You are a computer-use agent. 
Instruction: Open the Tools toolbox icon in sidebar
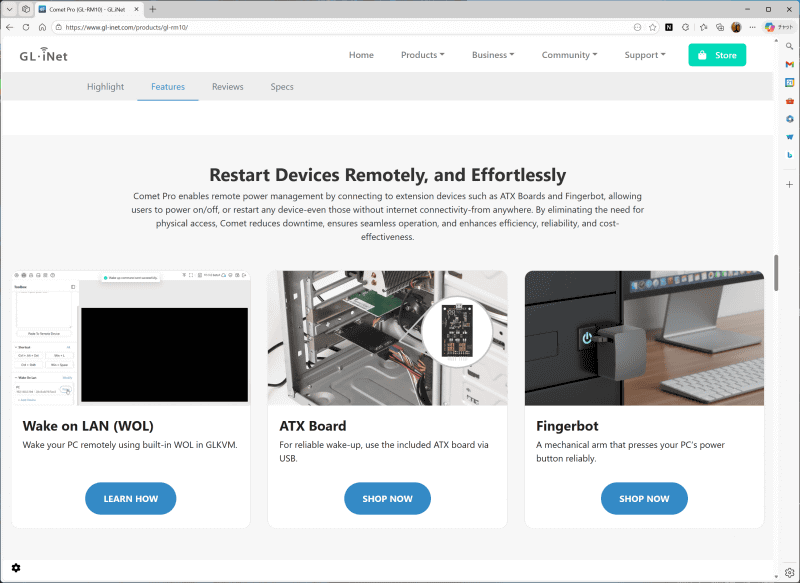click(789, 100)
